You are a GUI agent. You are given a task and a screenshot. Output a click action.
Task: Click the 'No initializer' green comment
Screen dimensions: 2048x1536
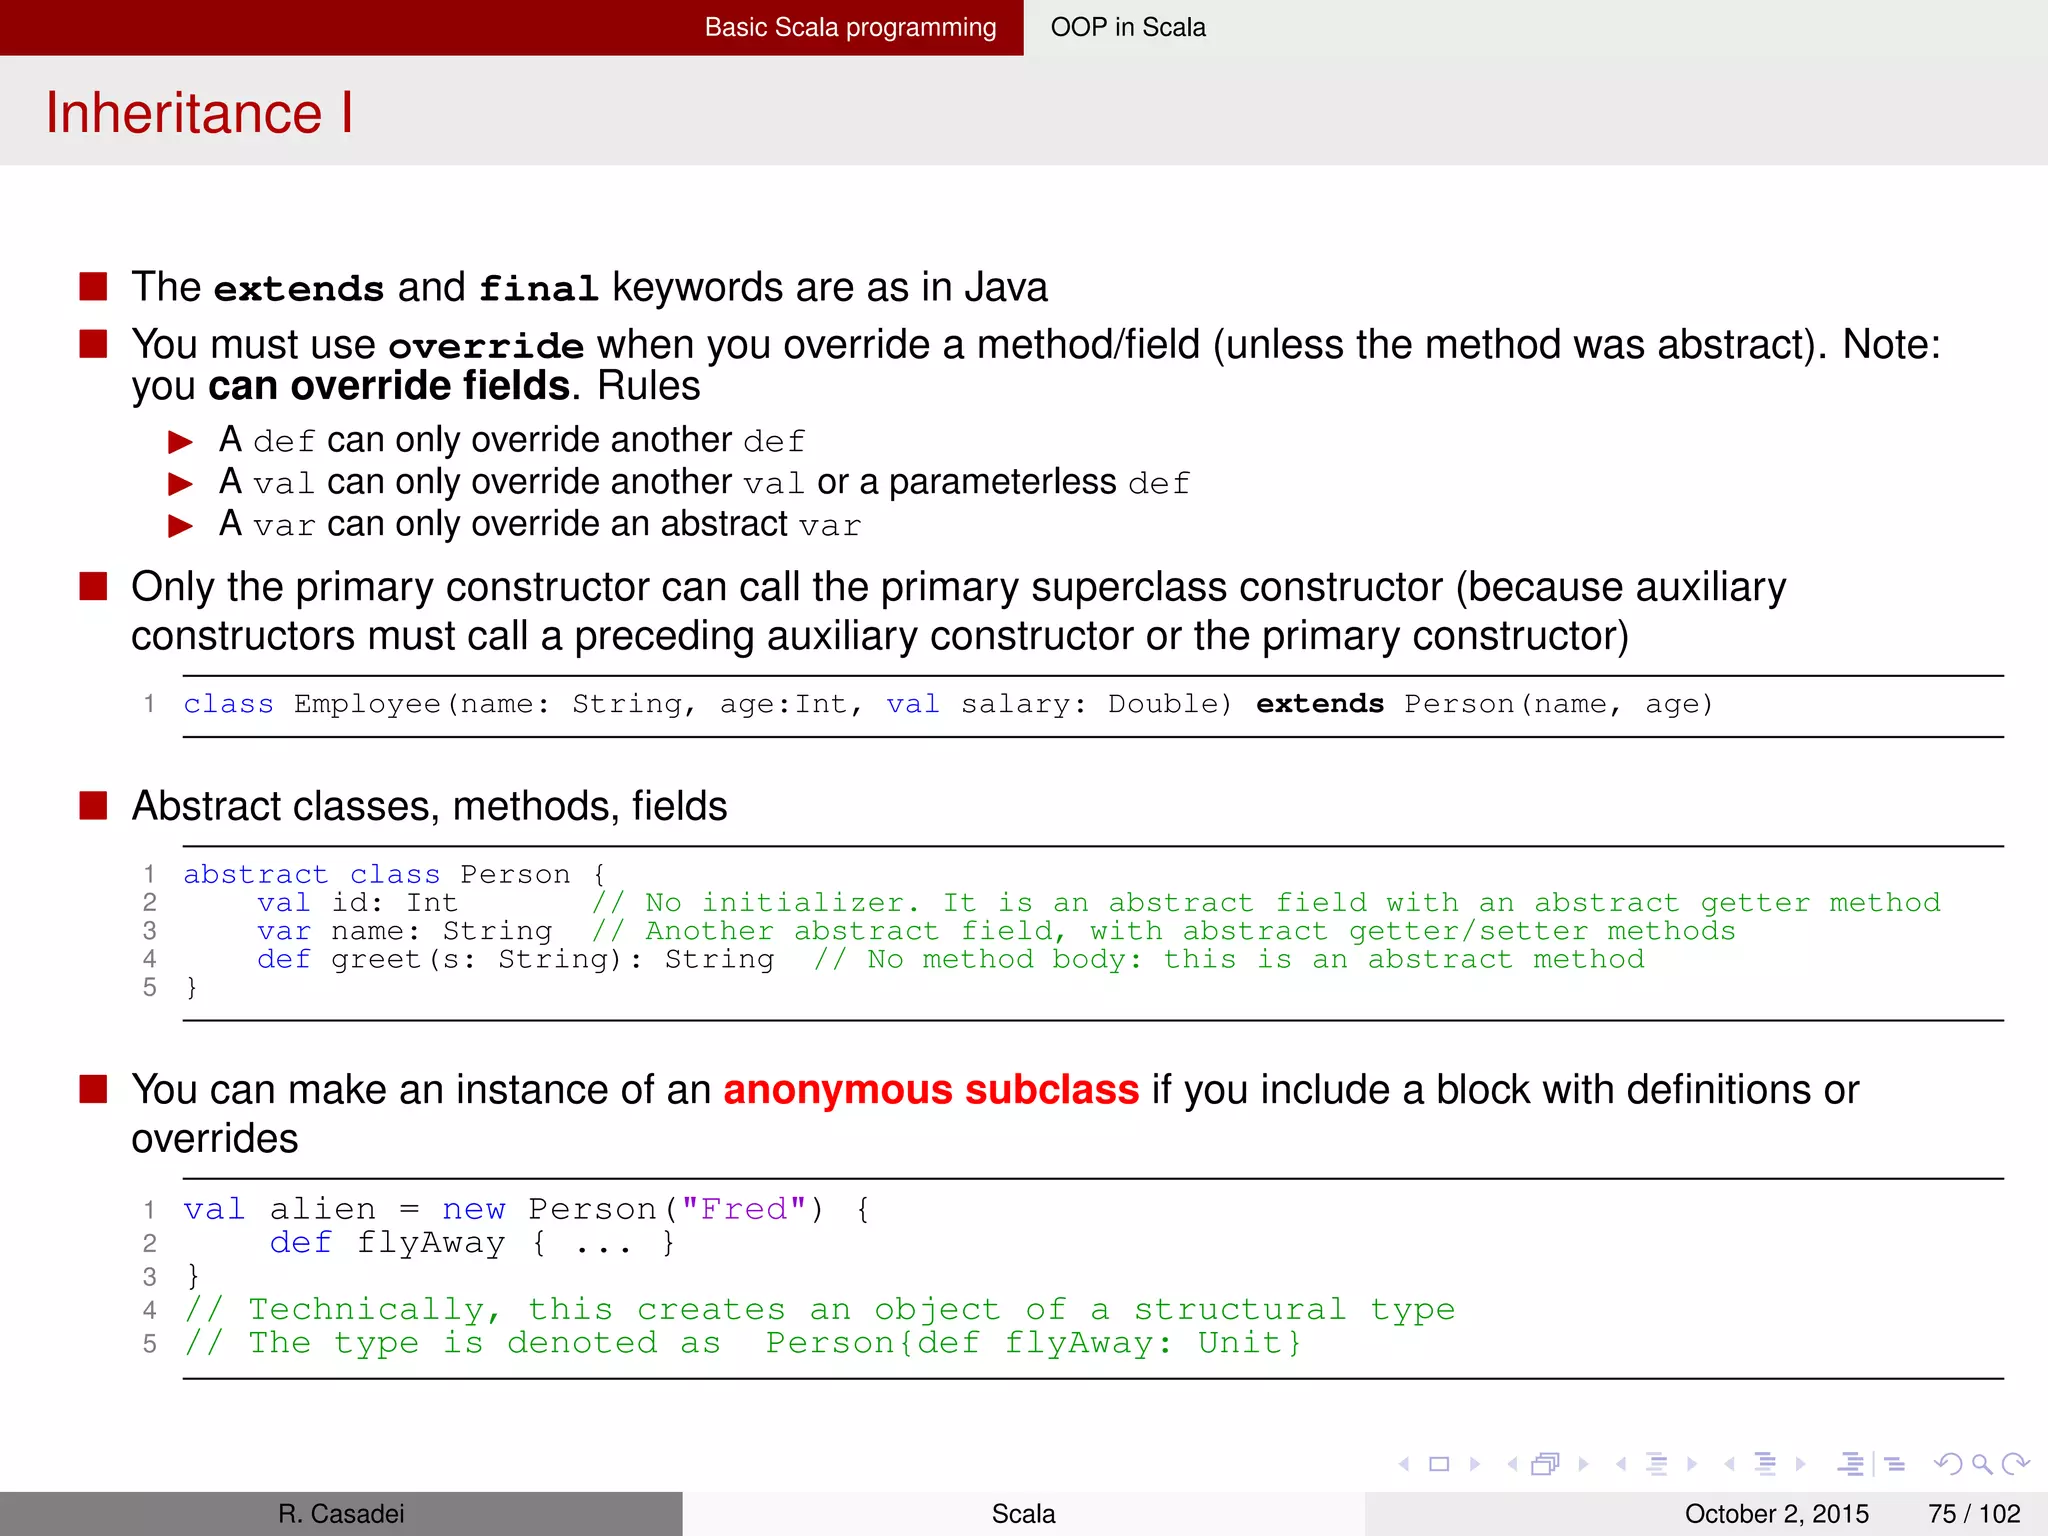point(1265,902)
